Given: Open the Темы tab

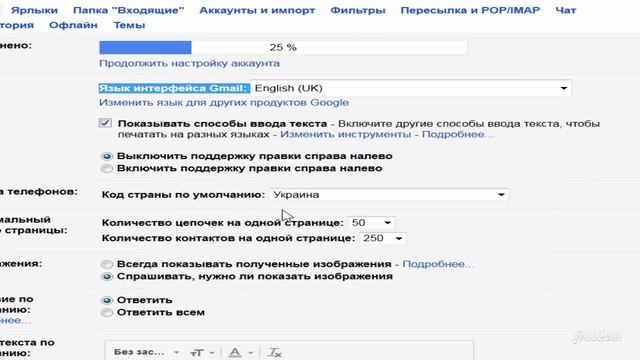Looking at the screenshot, I should [129, 25].
